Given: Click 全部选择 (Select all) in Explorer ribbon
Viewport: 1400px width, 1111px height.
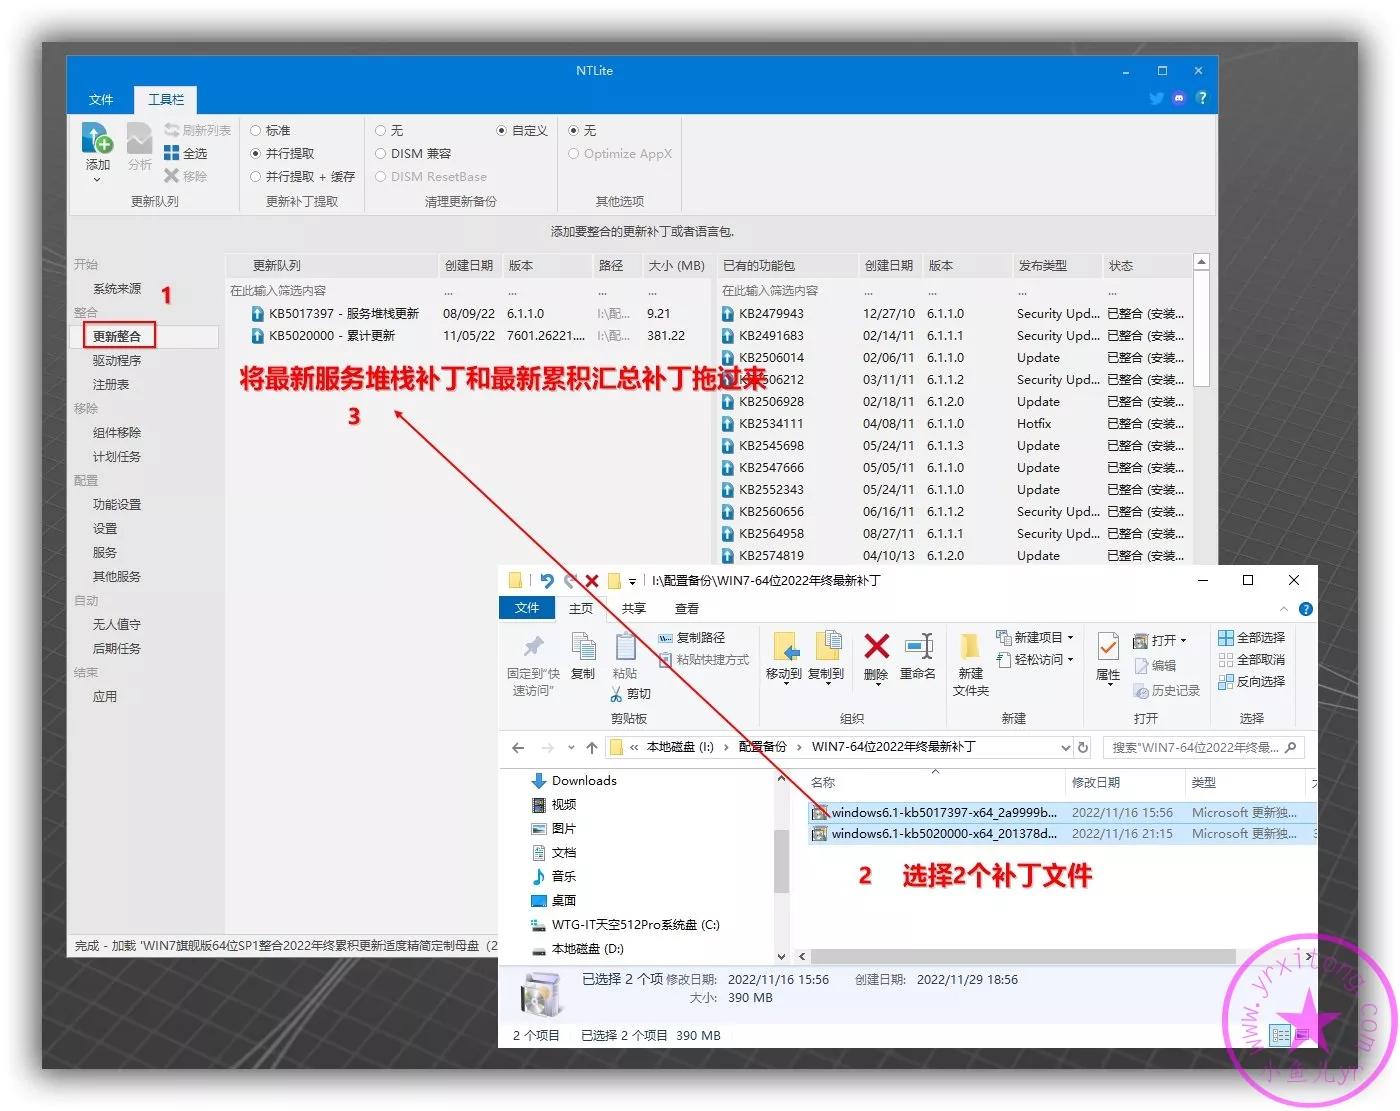Looking at the screenshot, I should (1252, 638).
